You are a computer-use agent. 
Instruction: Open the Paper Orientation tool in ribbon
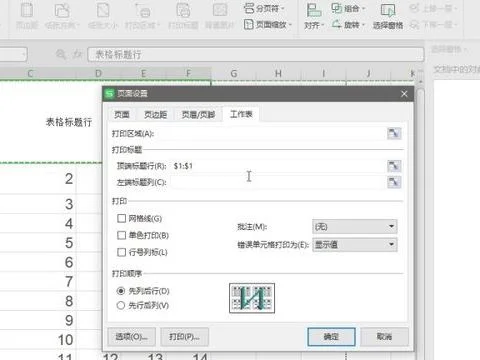point(62,16)
